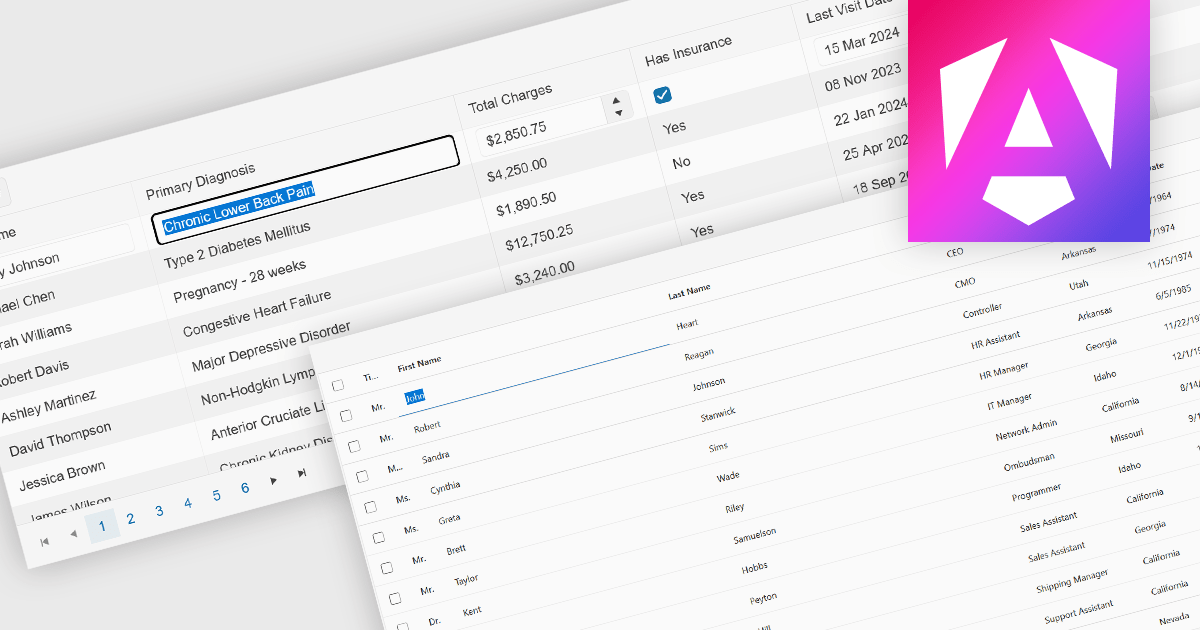This screenshot has height=630, width=1200.
Task: Select the Major Depressive Disorder cell
Action: (x=272, y=348)
